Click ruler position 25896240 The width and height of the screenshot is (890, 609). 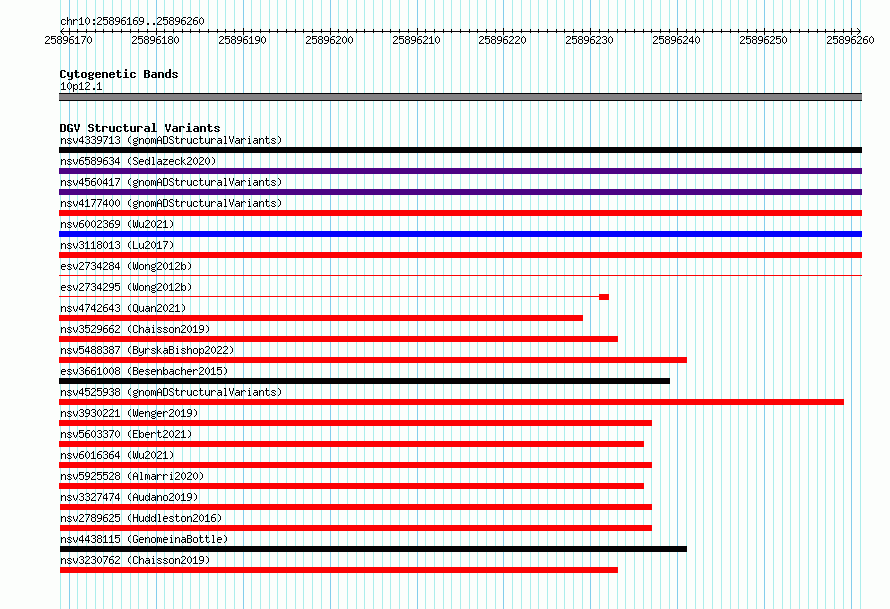point(676,40)
